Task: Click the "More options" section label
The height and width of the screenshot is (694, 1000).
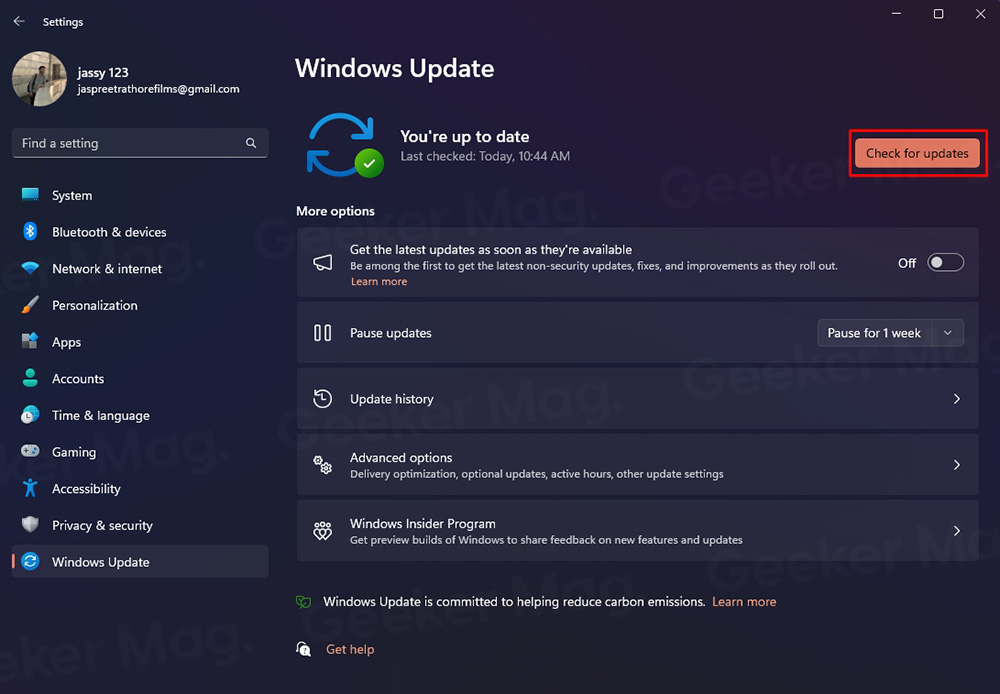Action: [335, 211]
